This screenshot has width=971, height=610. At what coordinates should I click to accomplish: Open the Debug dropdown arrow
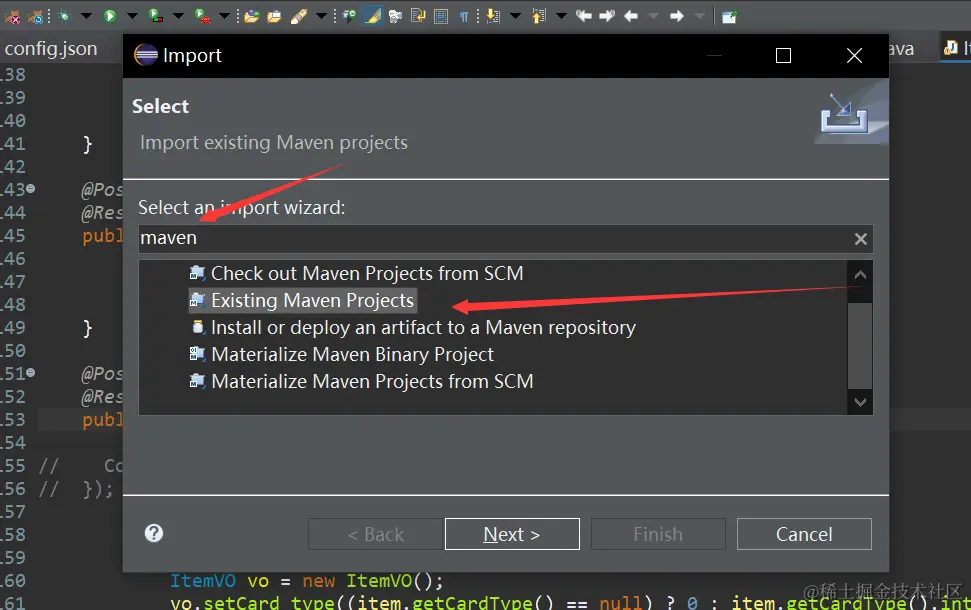tap(86, 16)
